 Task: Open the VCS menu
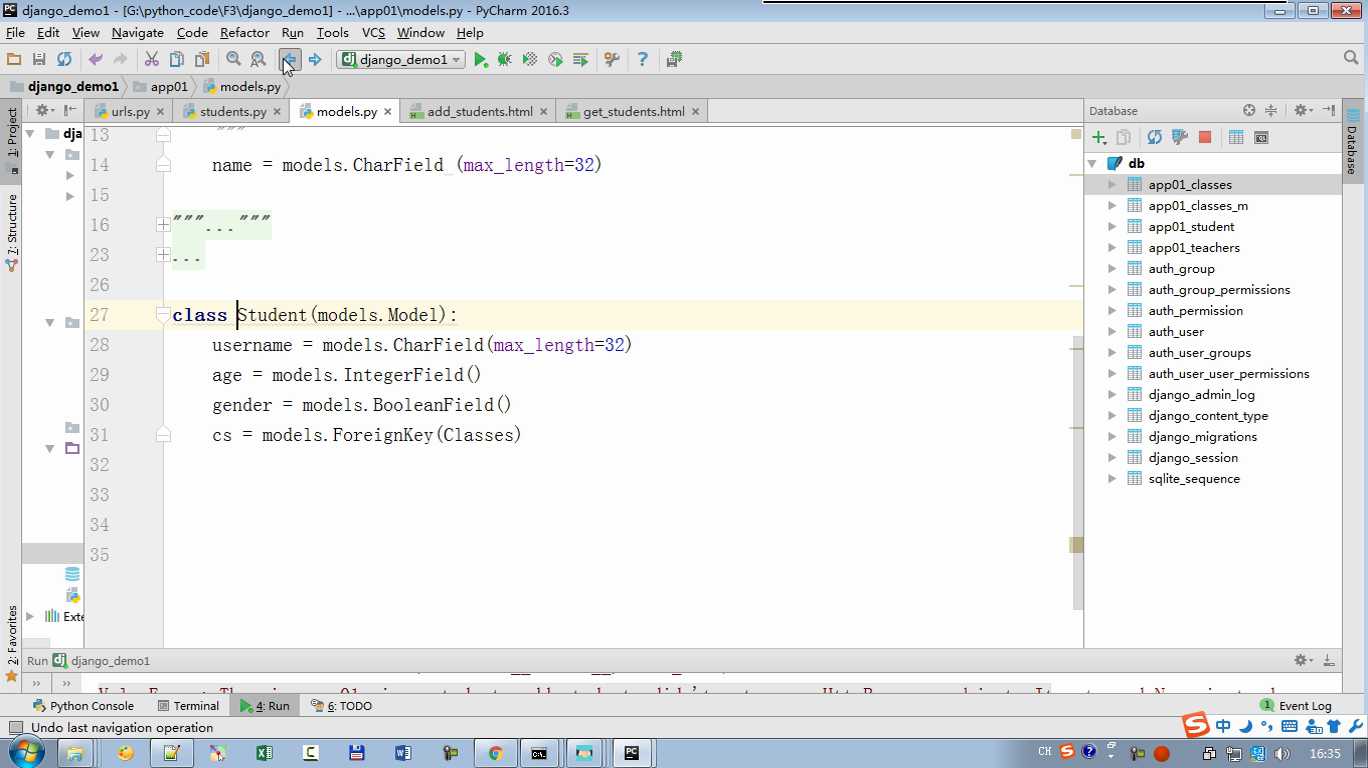(373, 33)
